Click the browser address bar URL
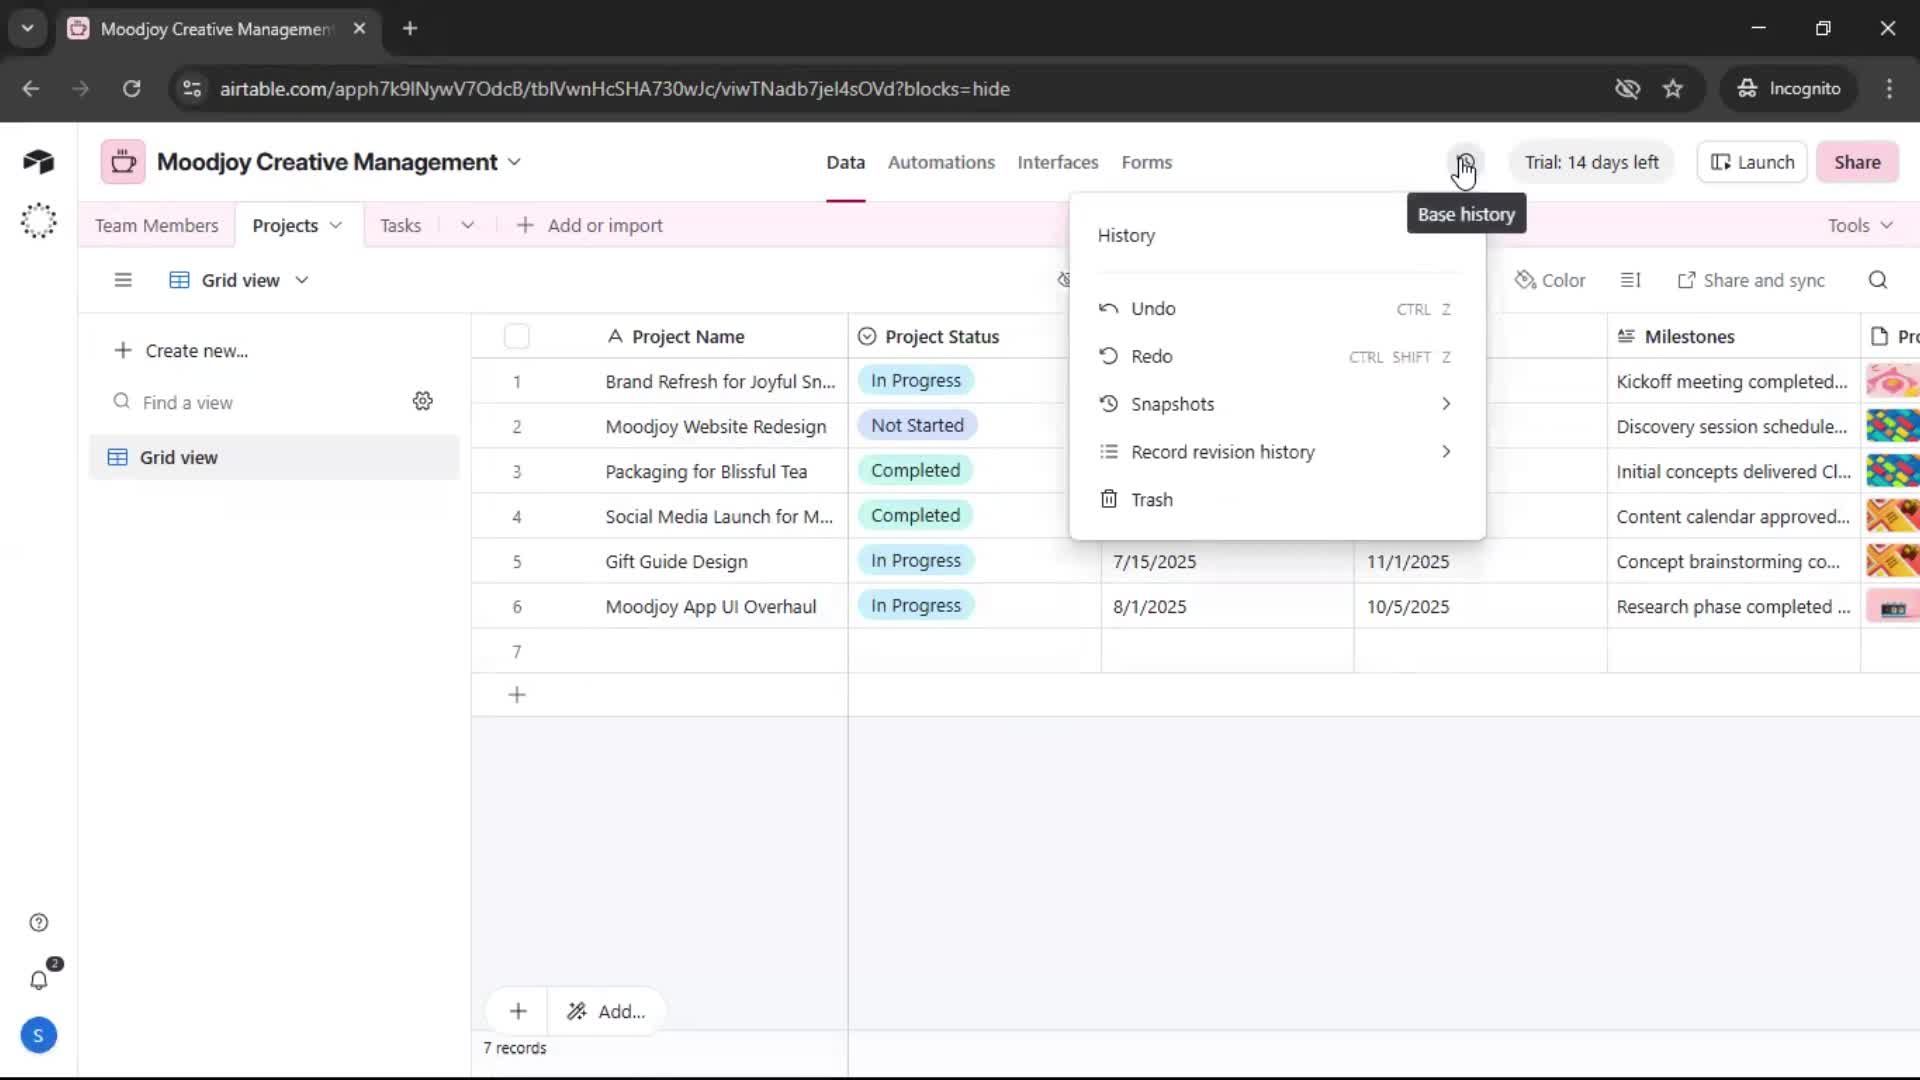The width and height of the screenshot is (1920, 1080). 615,89
